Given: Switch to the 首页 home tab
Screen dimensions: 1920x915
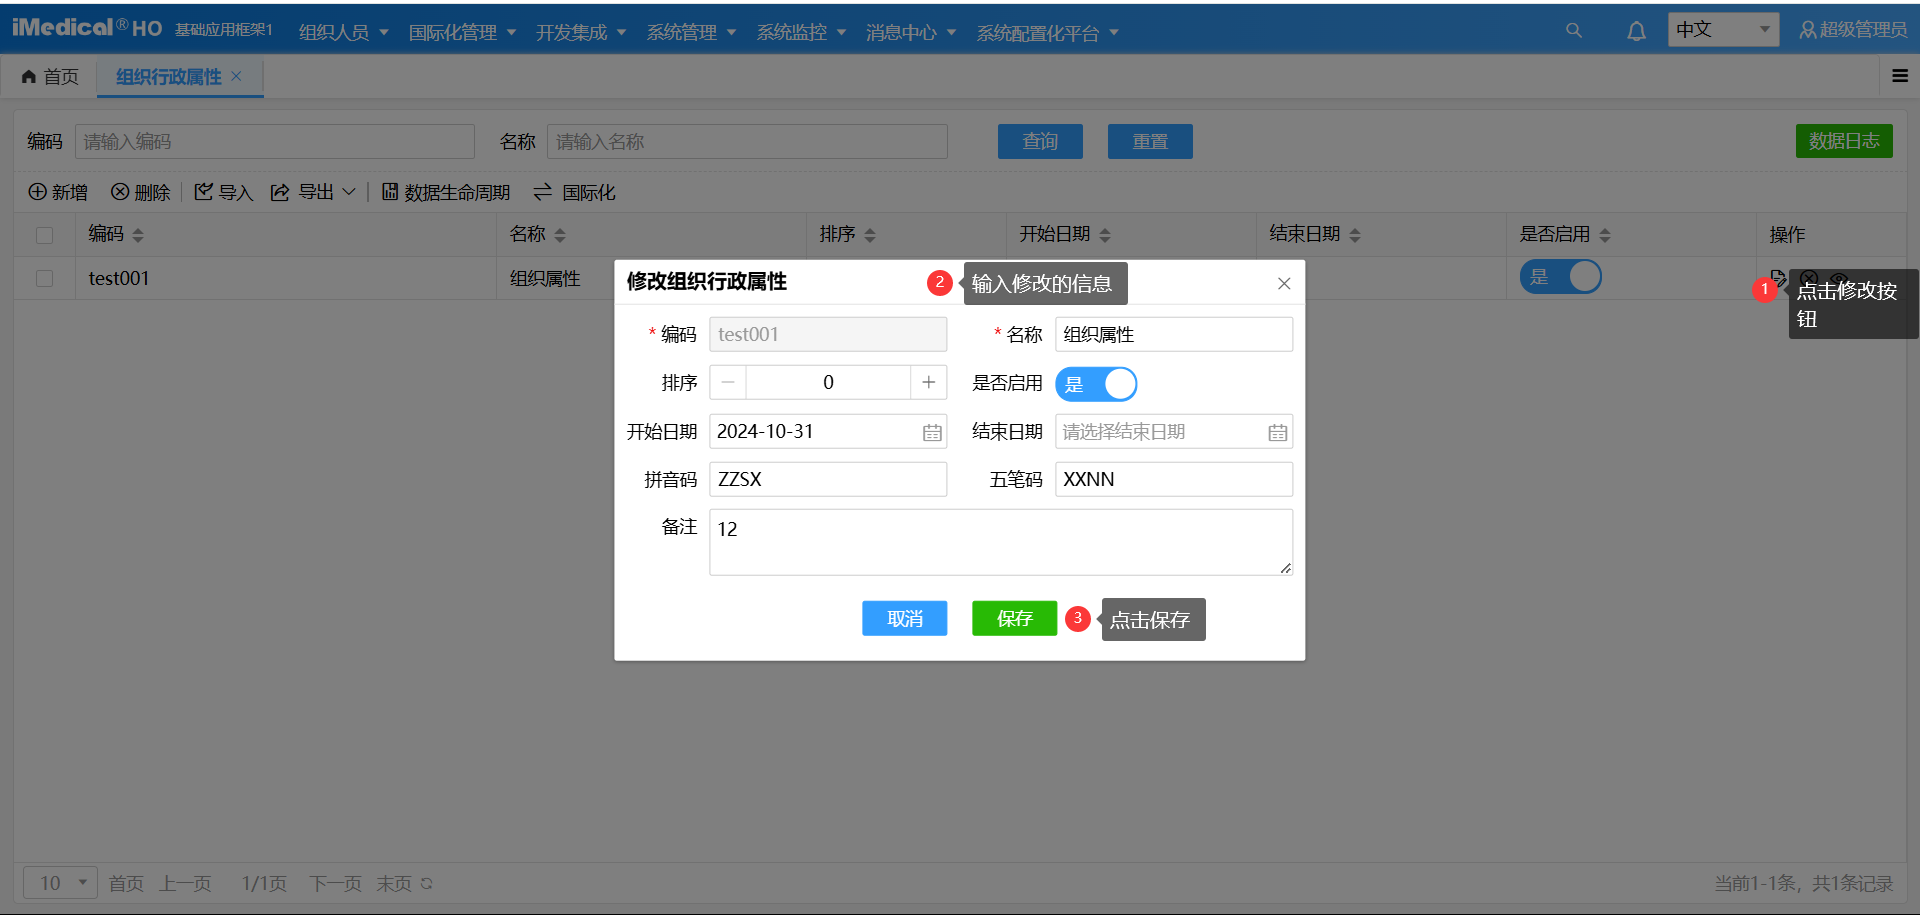Looking at the screenshot, I should pos(50,76).
